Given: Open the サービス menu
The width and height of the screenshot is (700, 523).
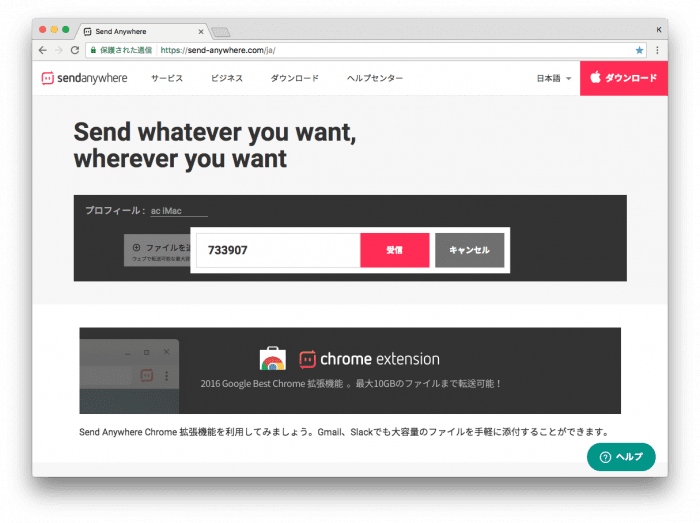Looking at the screenshot, I should (x=167, y=78).
